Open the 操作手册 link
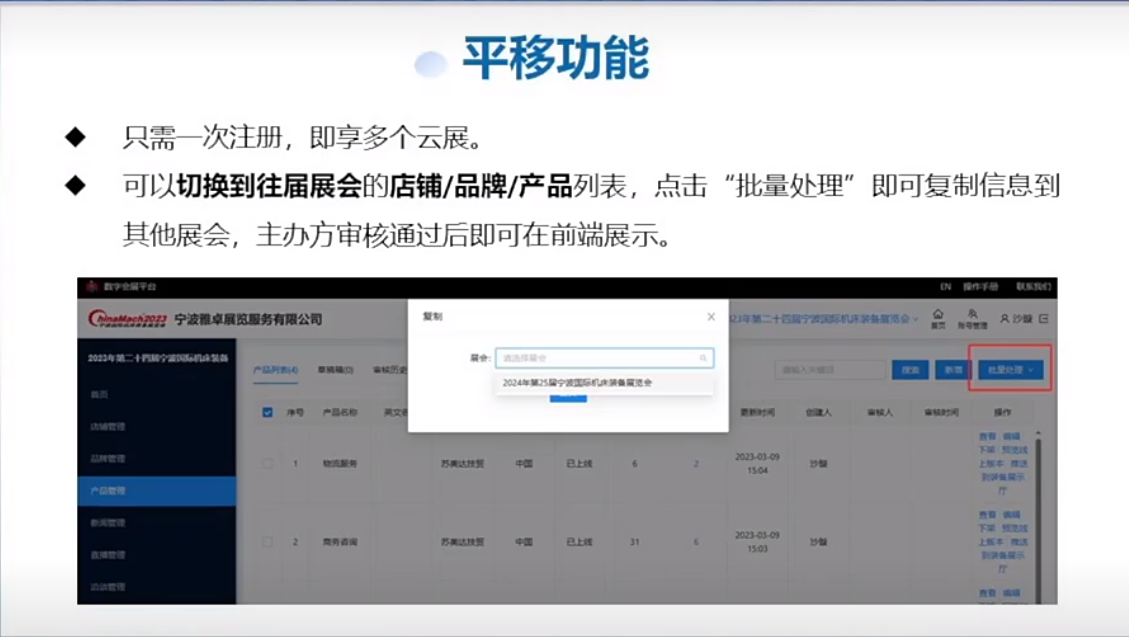This screenshot has width=1129, height=637. pyautogui.click(x=981, y=286)
